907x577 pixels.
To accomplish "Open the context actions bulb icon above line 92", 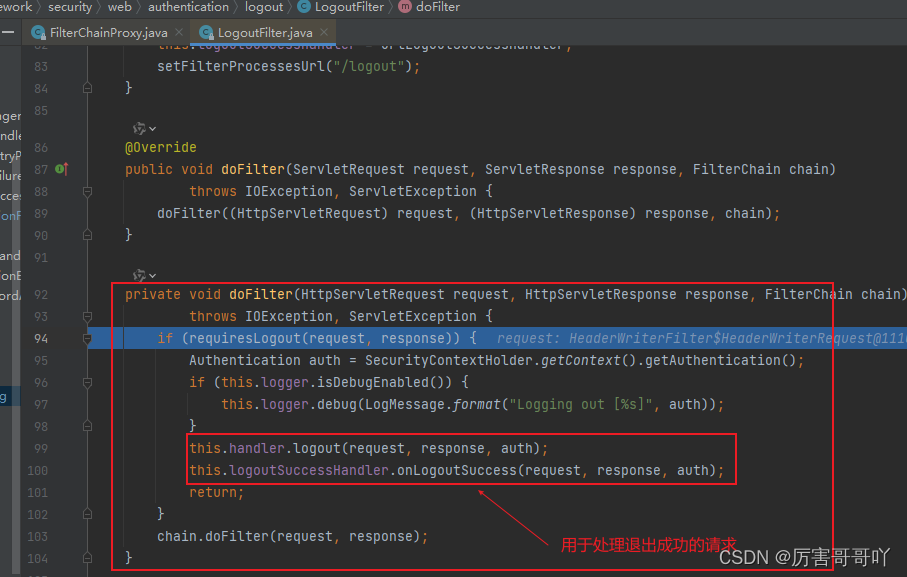I will point(140,274).
